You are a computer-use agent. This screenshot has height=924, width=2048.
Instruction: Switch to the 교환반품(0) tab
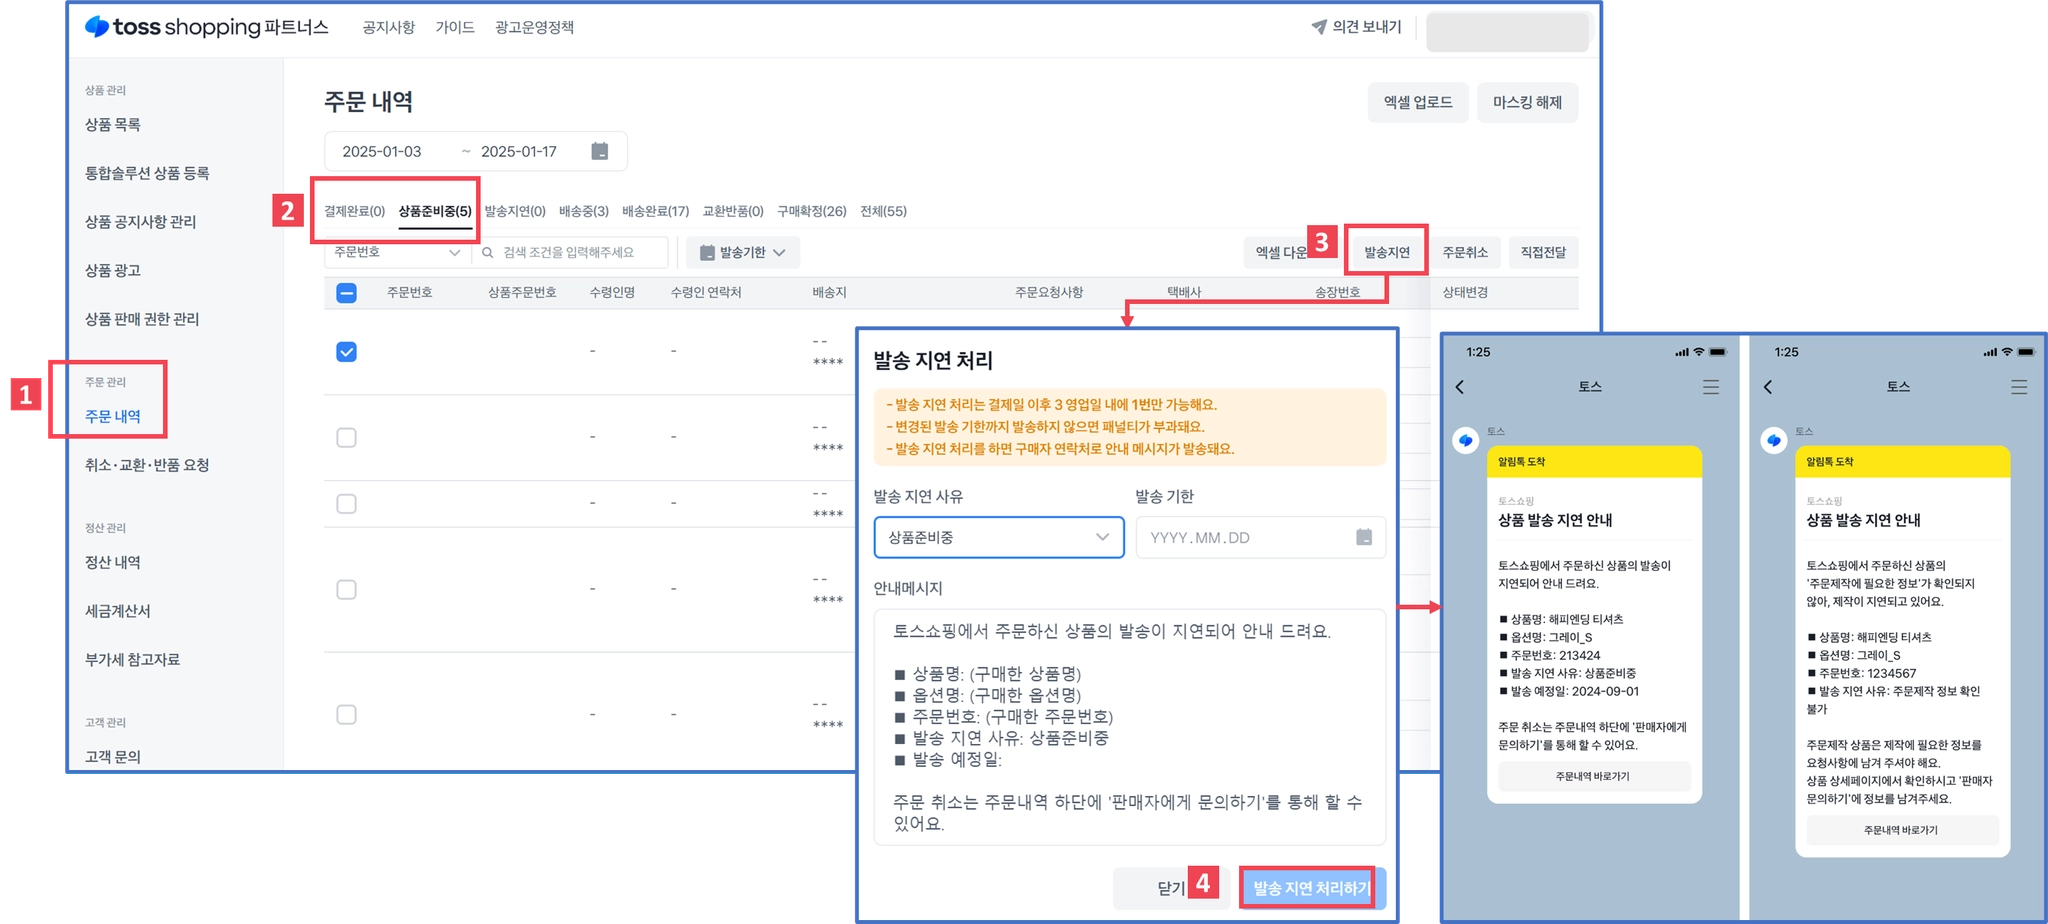tap(733, 211)
